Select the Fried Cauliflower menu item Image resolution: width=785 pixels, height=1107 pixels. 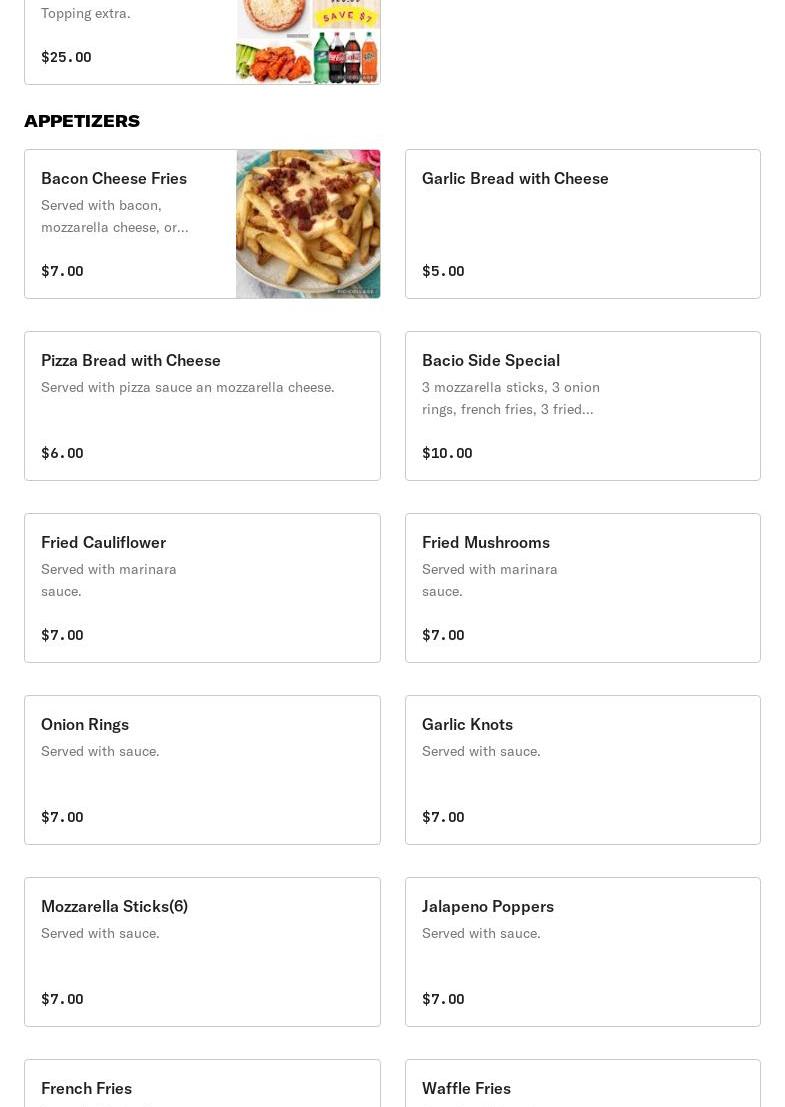pyautogui.click(x=203, y=588)
